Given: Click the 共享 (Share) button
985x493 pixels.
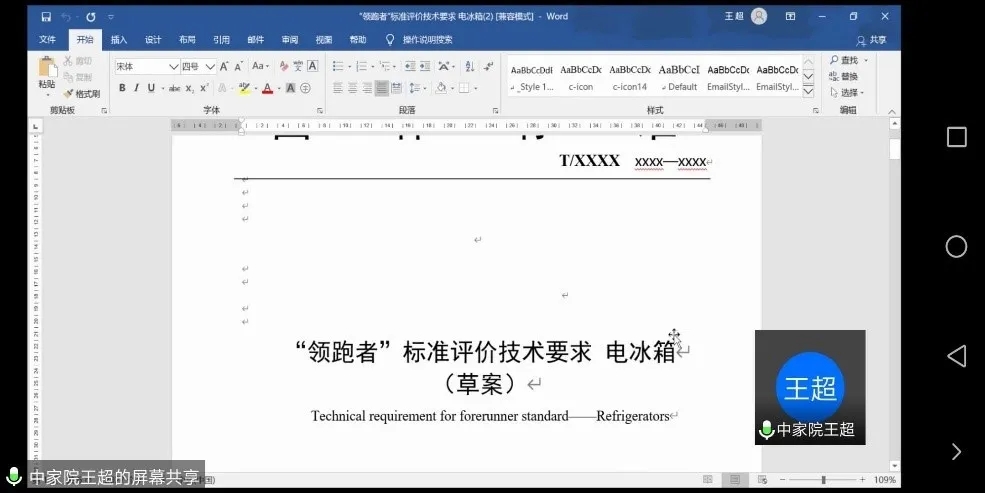Looking at the screenshot, I should [872, 40].
